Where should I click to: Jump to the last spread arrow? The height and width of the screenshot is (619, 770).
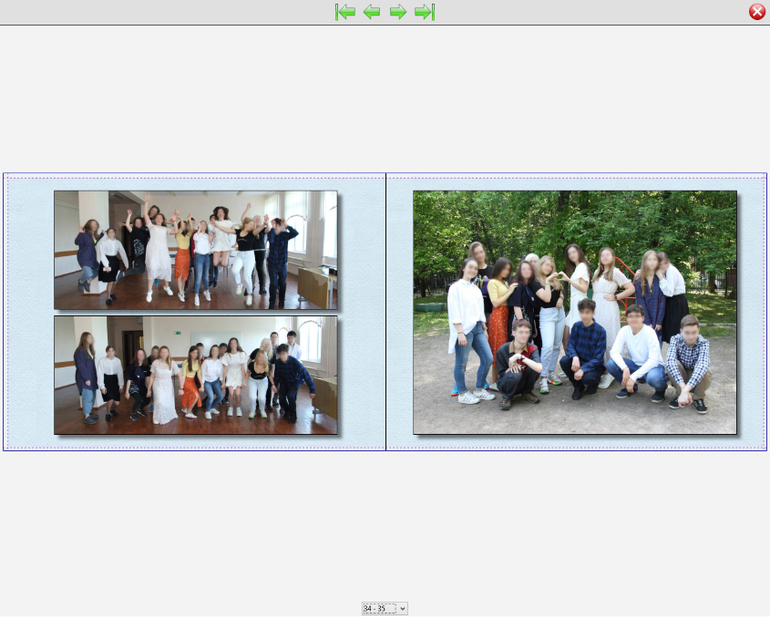pos(424,12)
